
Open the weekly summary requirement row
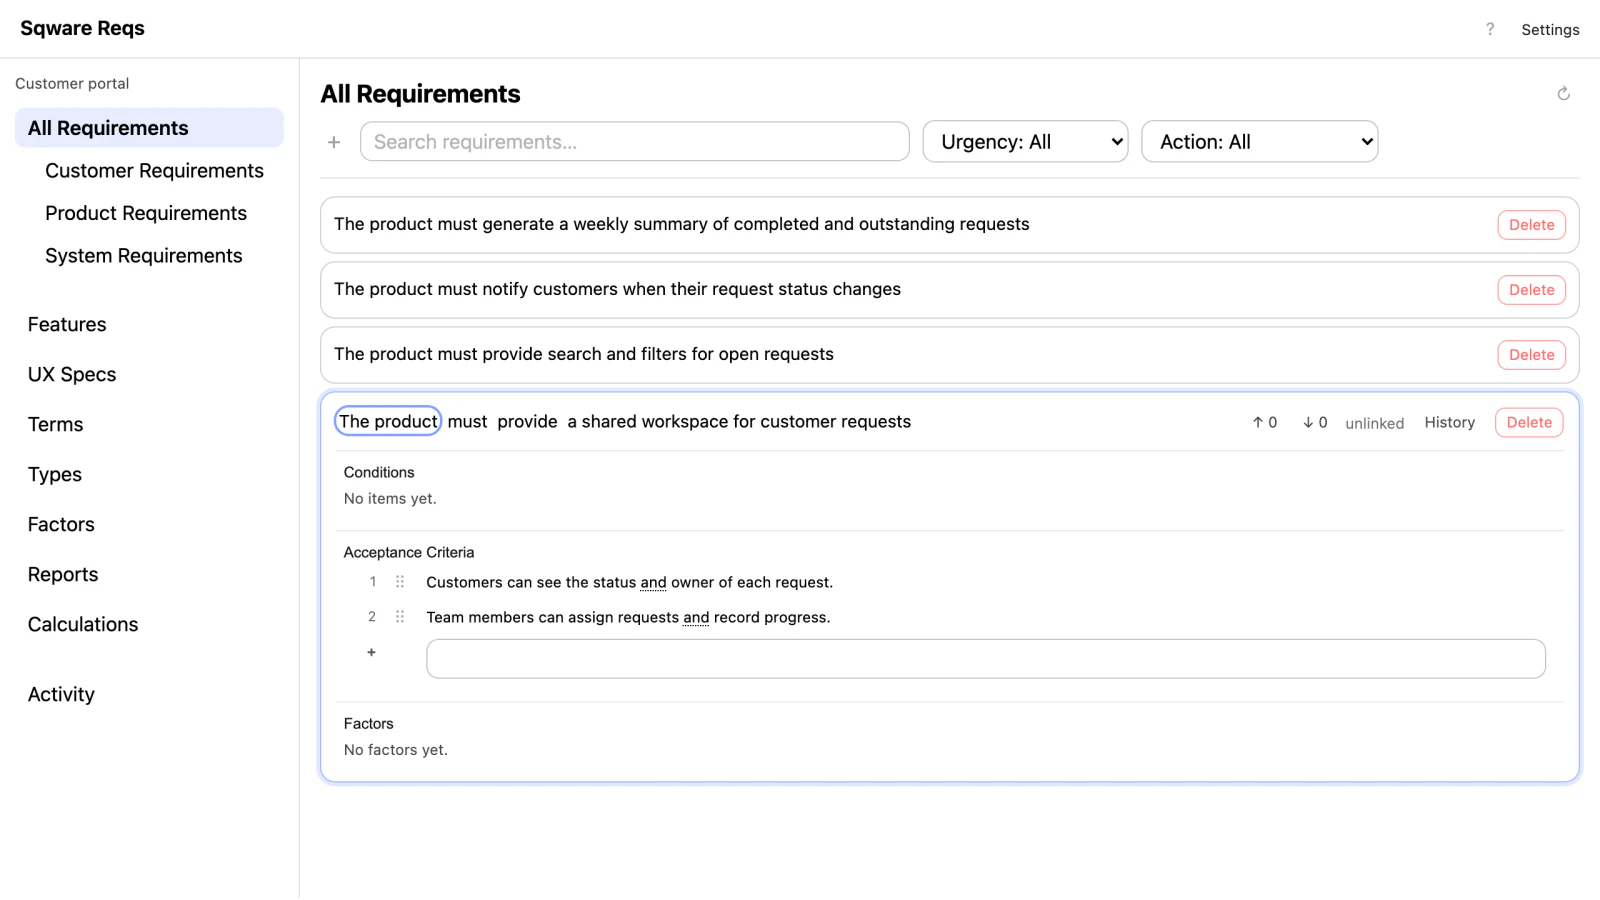(x=949, y=225)
